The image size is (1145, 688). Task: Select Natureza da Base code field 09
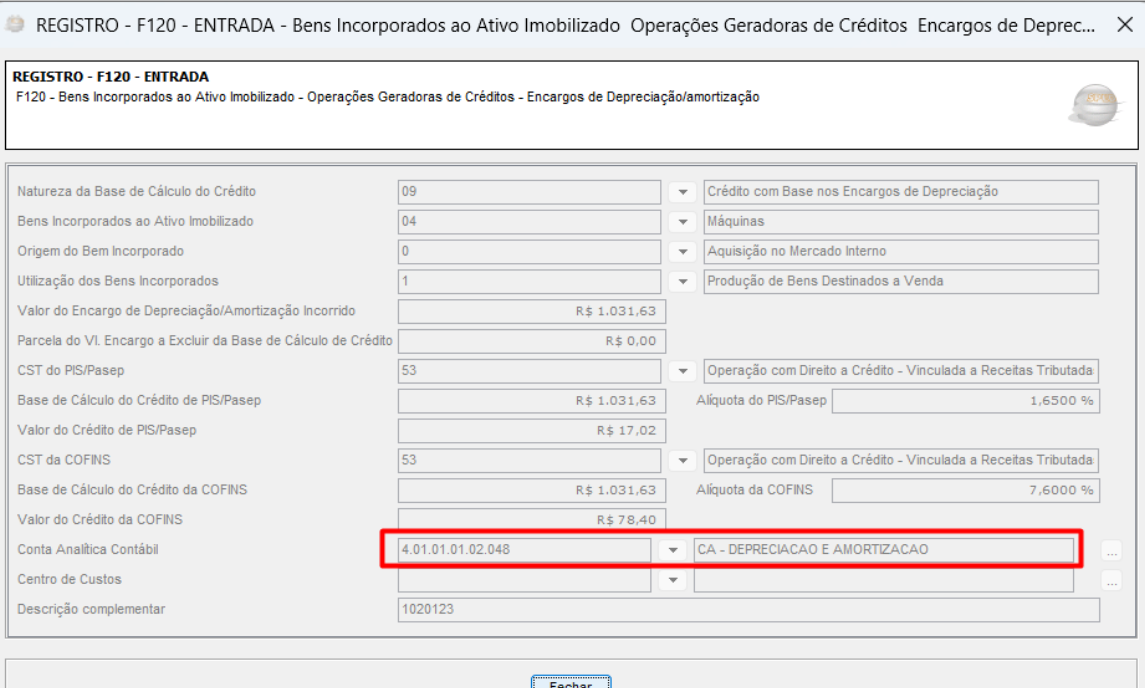[529, 192]
